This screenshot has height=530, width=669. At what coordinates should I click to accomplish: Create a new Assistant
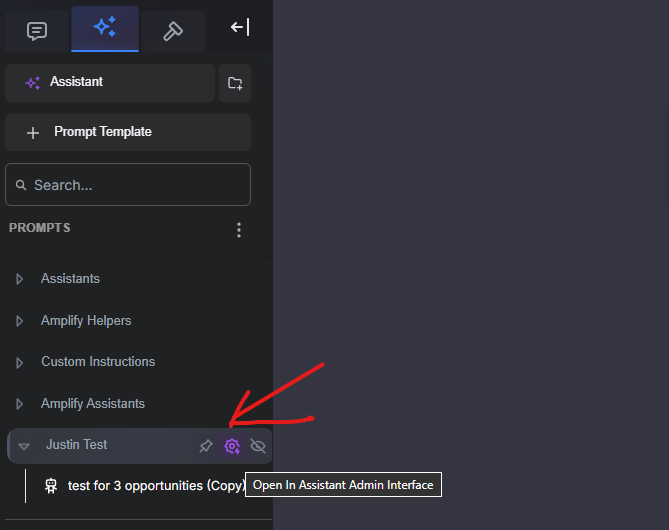110,83
